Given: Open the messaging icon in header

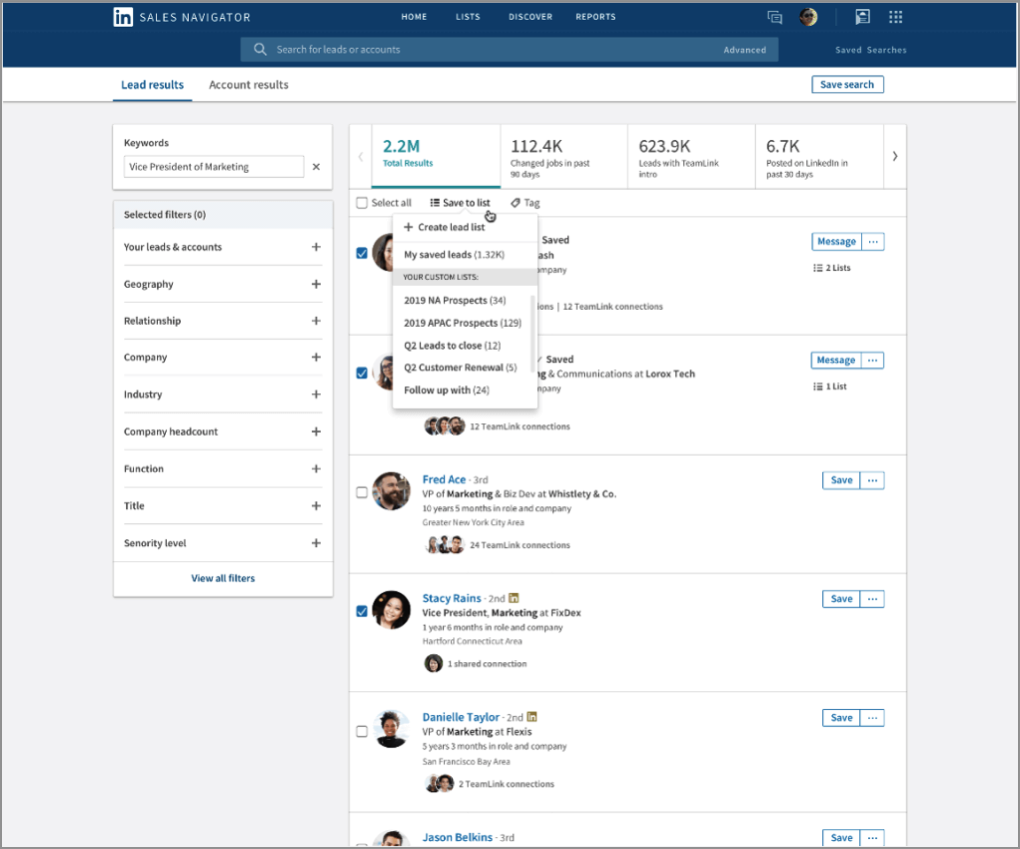Looking at the screenshot, I should [774, 17].
